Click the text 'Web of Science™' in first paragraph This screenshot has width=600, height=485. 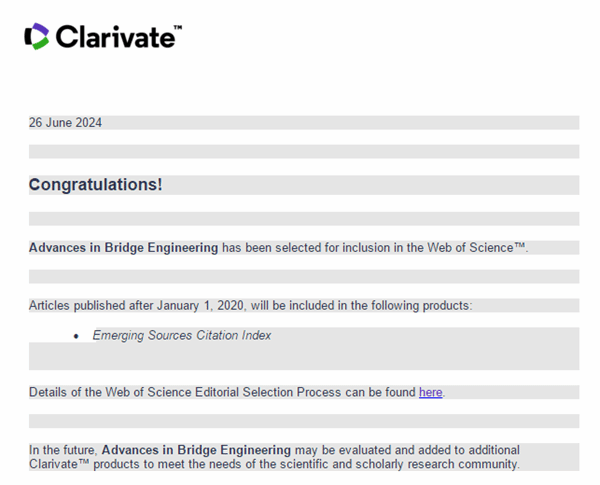pos(478,248)
